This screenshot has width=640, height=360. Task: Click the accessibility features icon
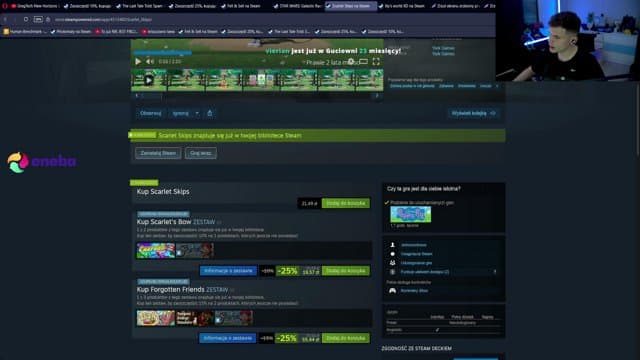point(393,272)
